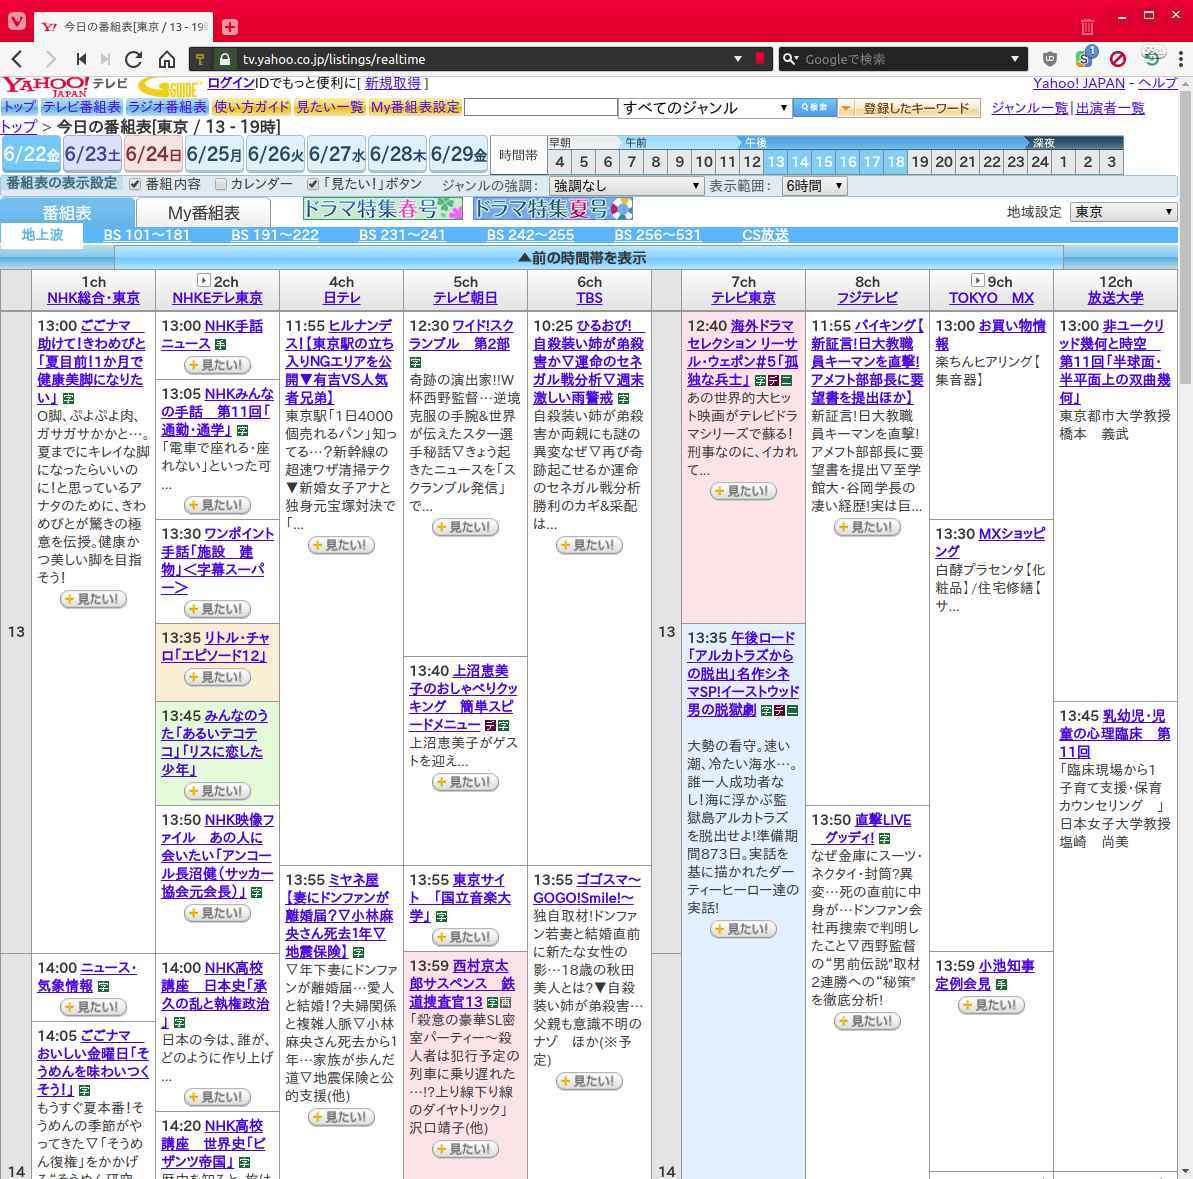
Task: Click the padlock site info icon
Action: click(224, 59)
